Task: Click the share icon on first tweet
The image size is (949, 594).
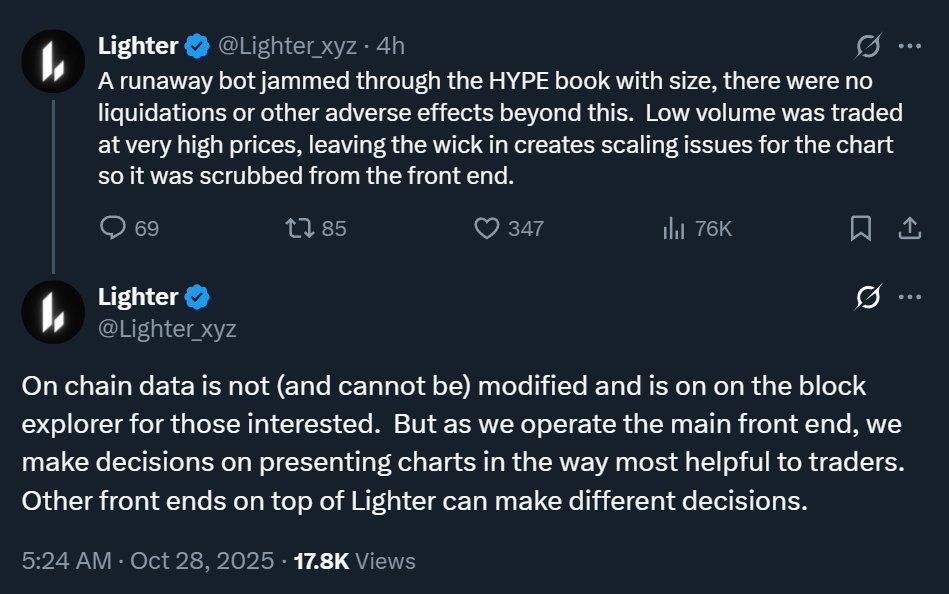Action: [x=909, y=229]
